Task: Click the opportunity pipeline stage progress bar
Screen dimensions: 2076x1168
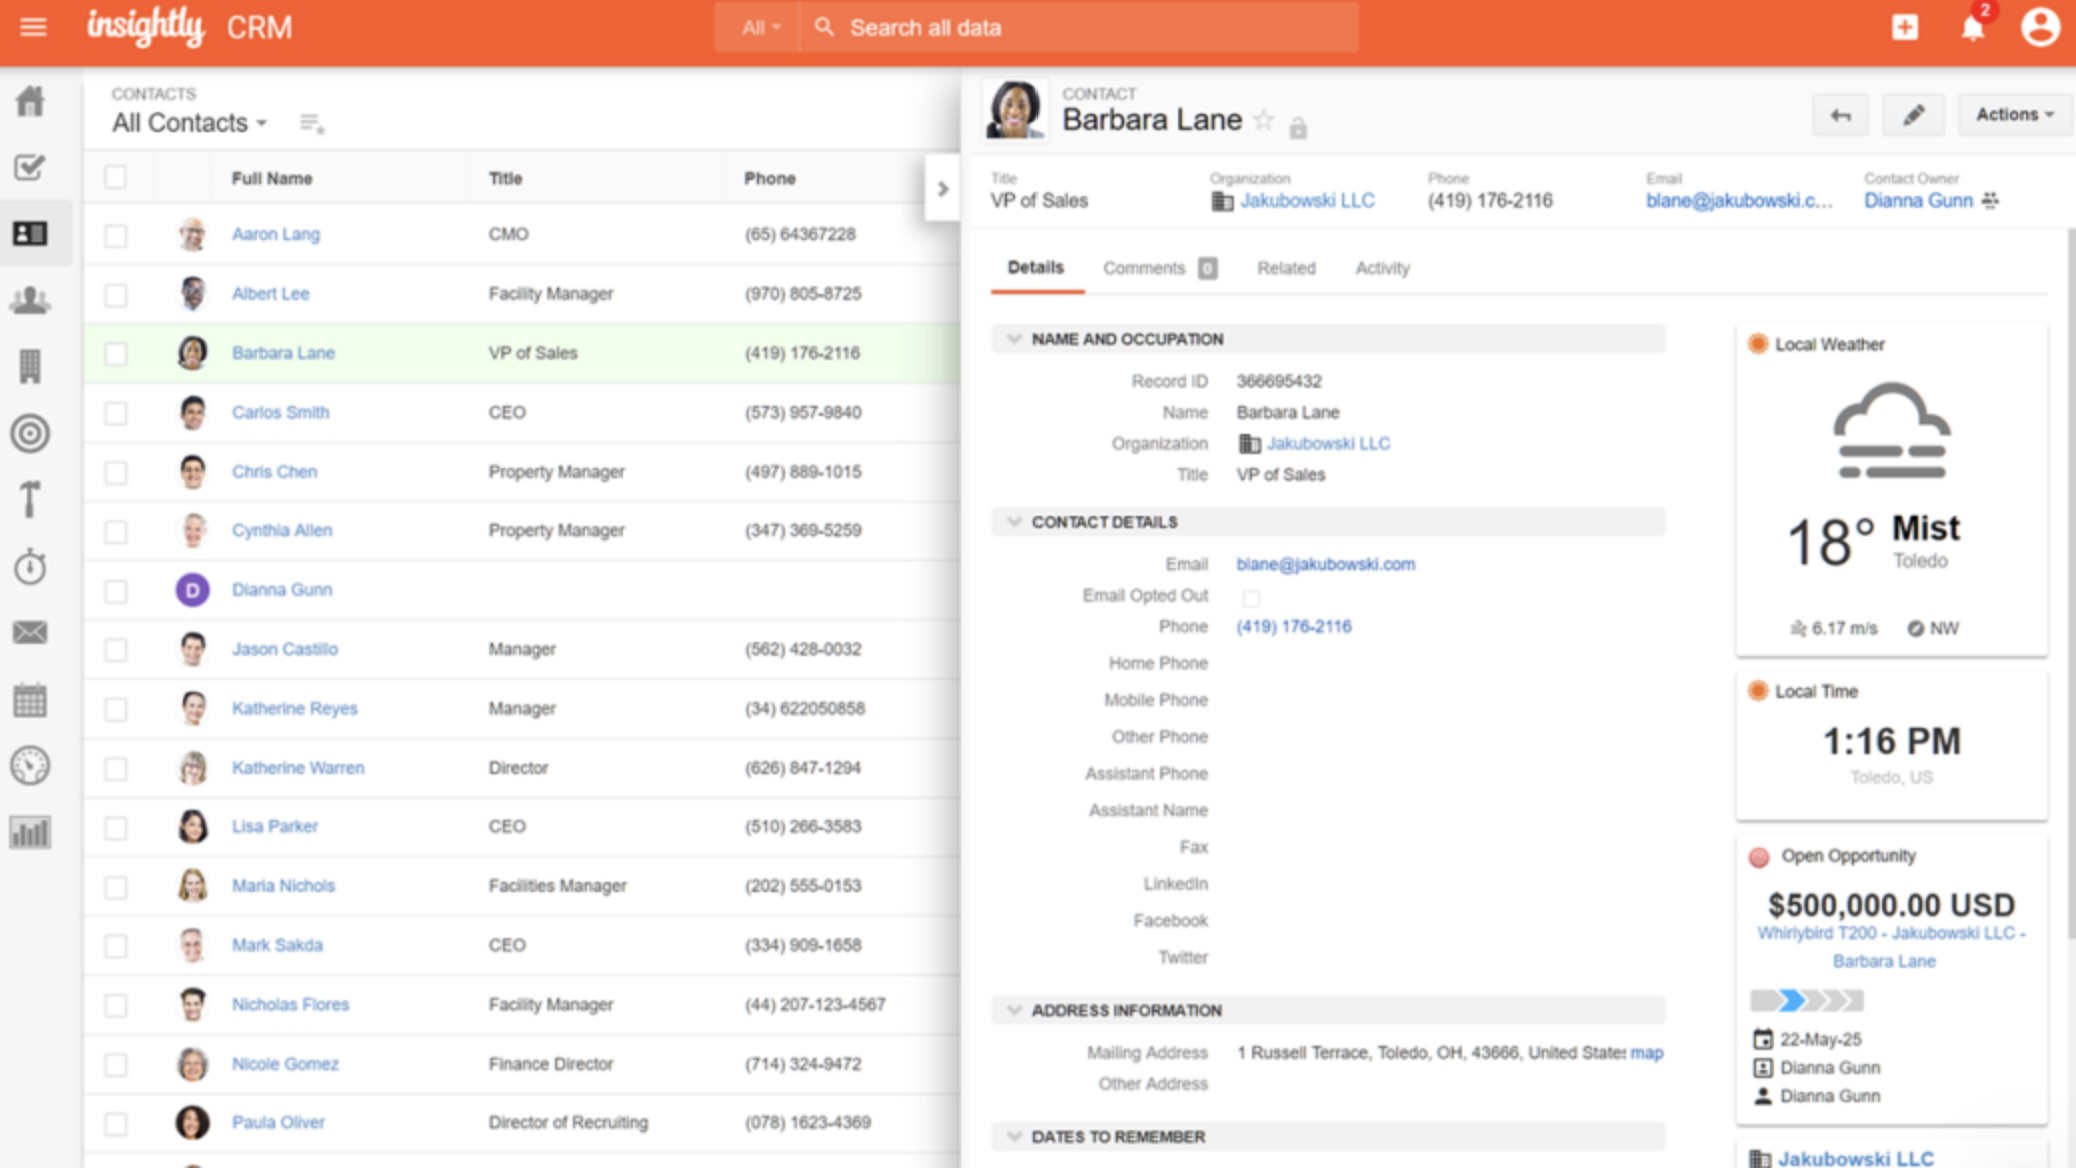Action: [x=1806, y=1000]
